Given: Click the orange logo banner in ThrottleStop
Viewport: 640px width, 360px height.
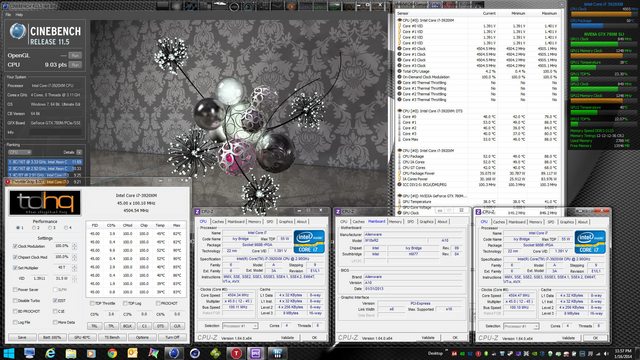Looking at the screenshot, I should [45, 203].
